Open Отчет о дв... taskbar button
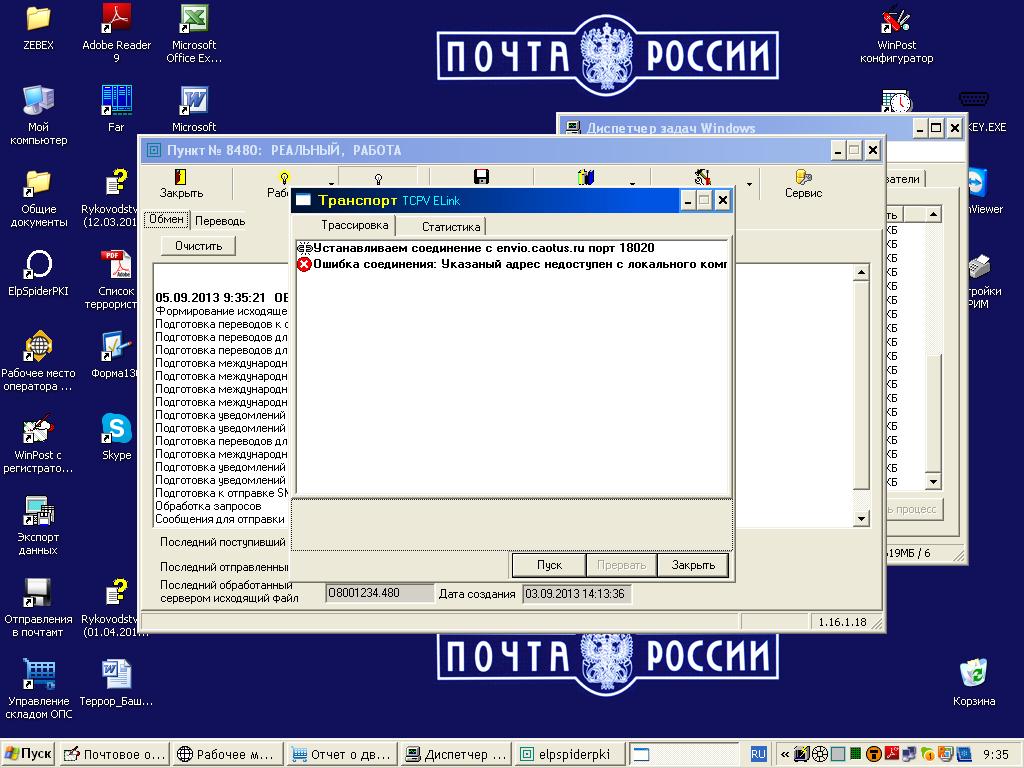This screenshot has width=1024, height=768. [342, 754]
